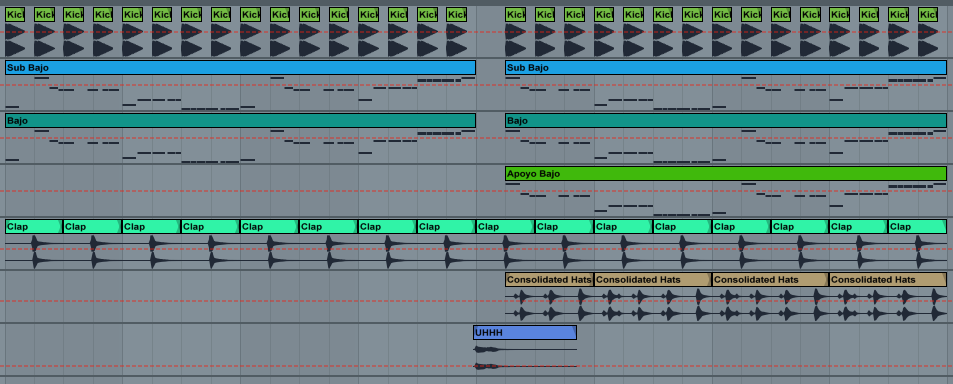Select the last Clap clip

[917, 227]
